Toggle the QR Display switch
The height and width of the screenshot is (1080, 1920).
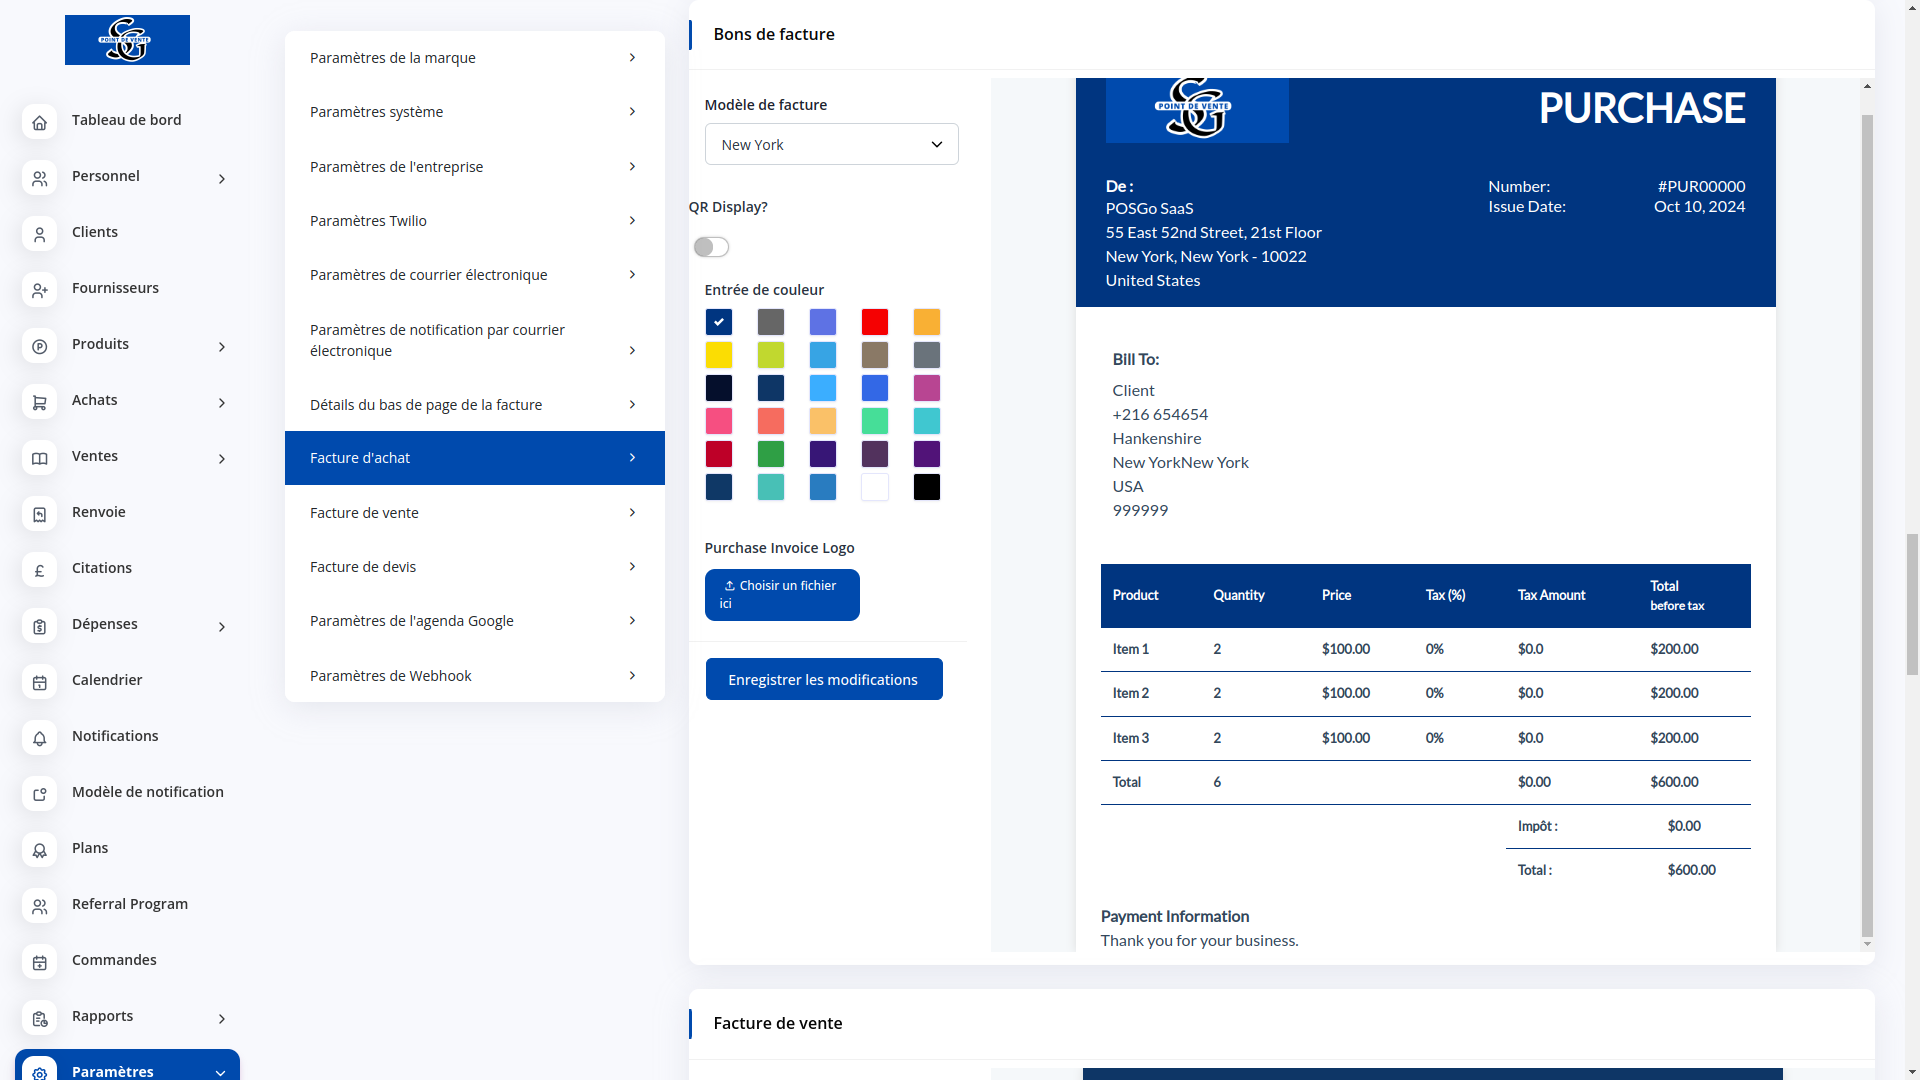(711, 247)
